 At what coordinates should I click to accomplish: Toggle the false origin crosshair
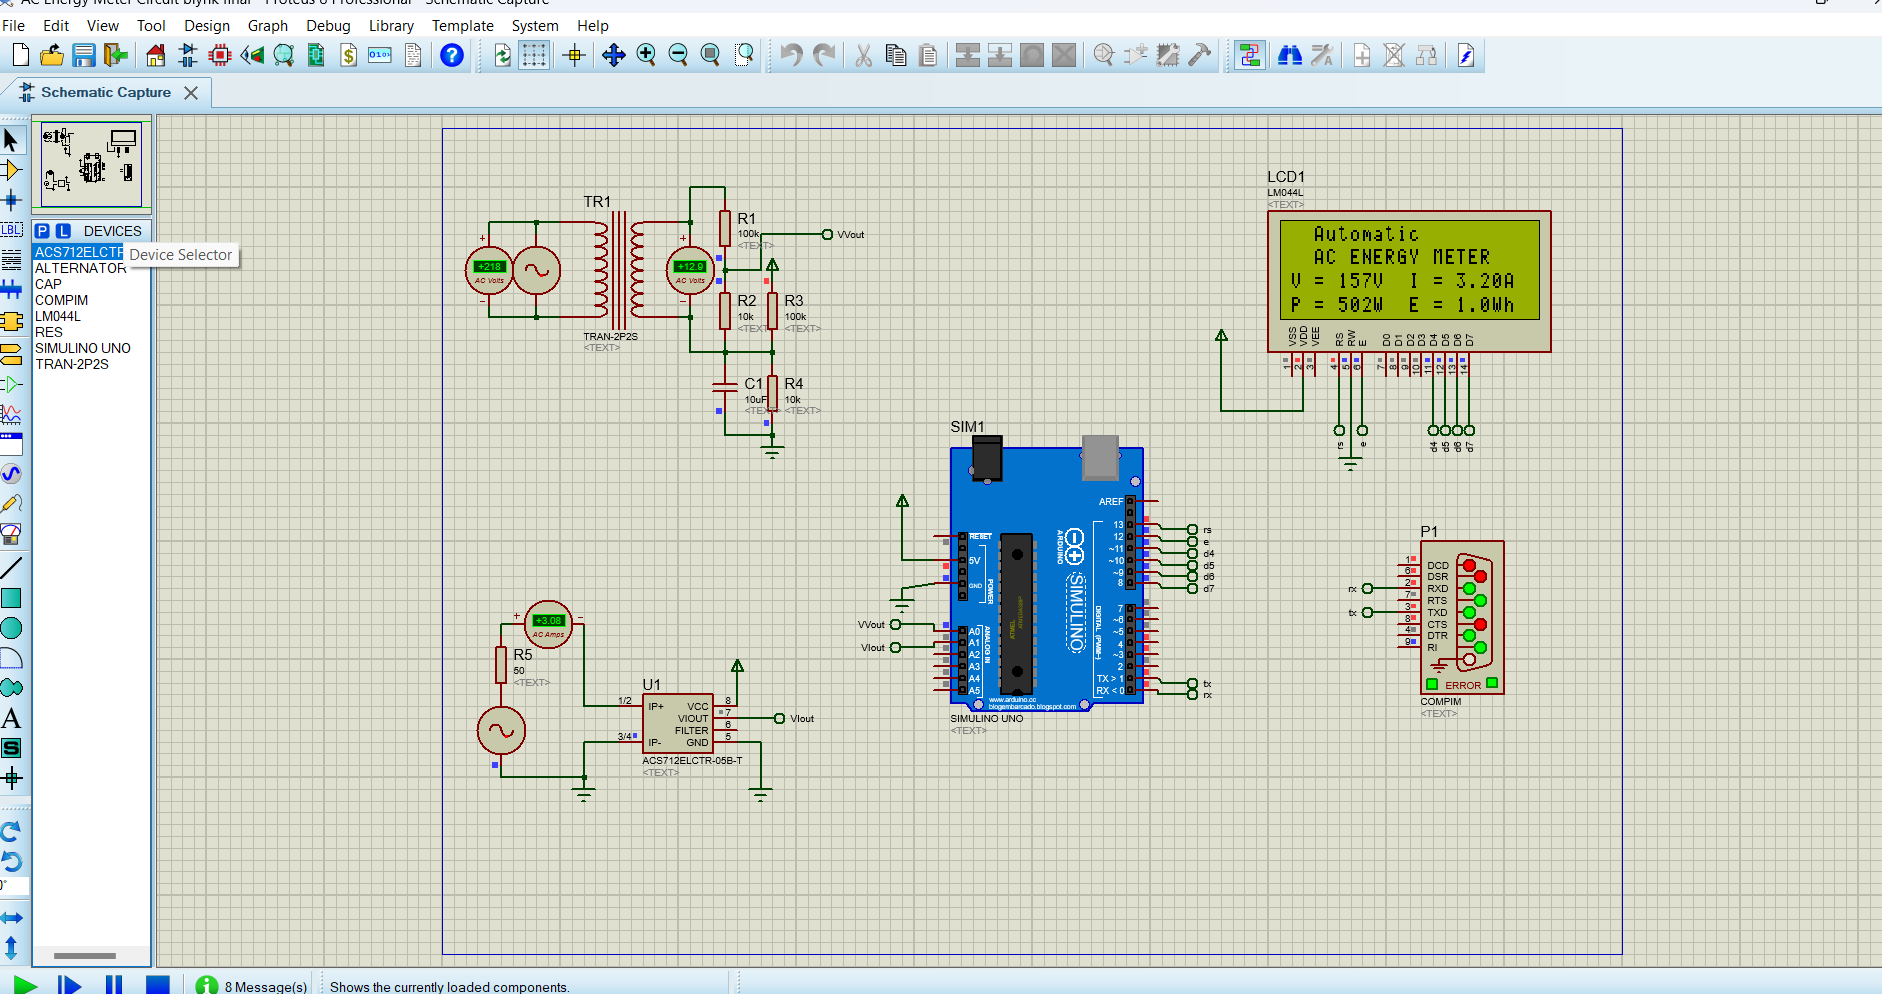click(x=574, y=56)
